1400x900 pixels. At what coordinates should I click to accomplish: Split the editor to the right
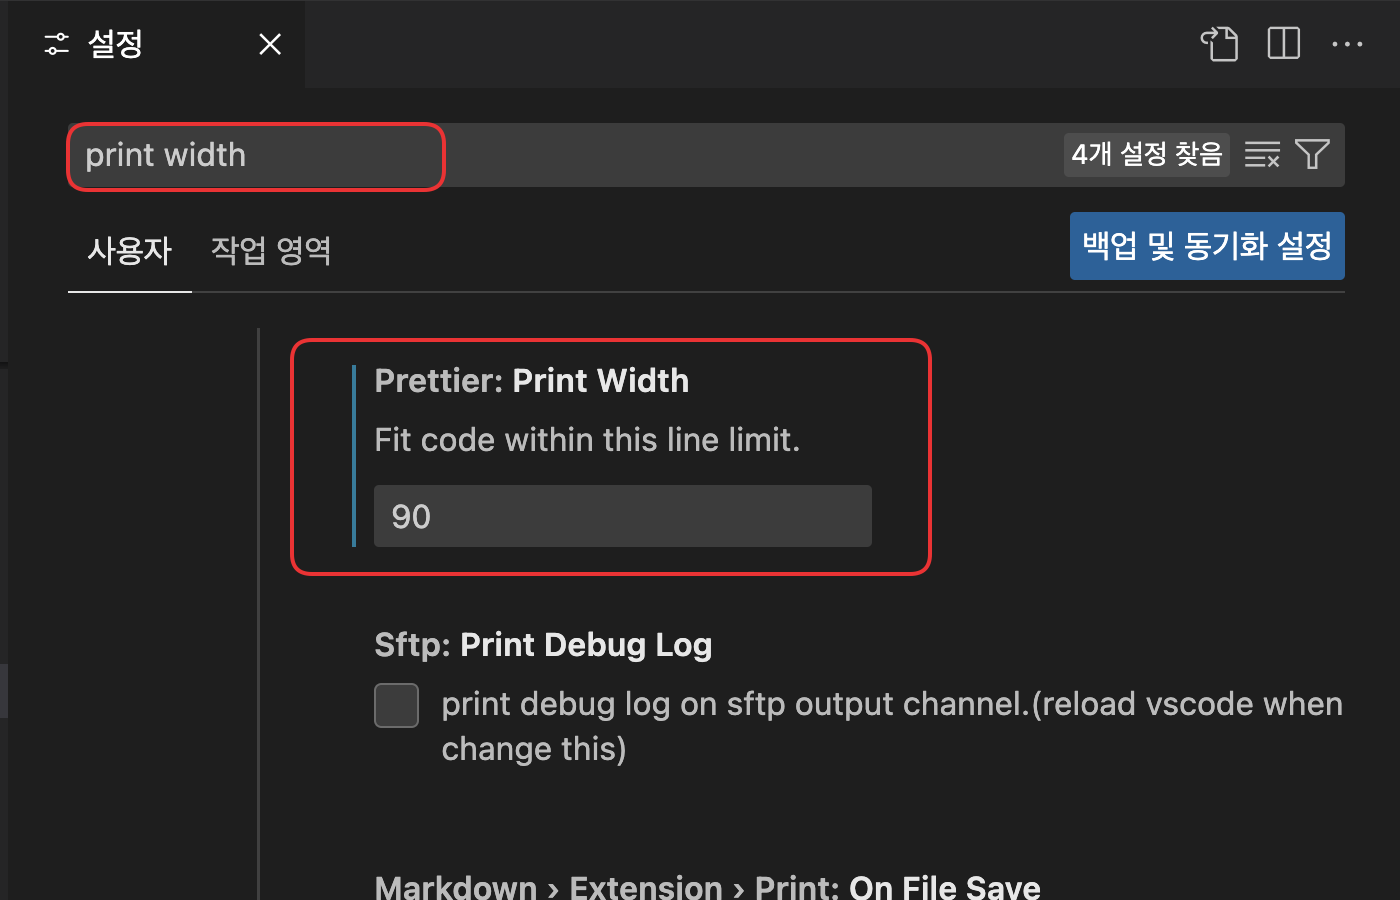[x=1283, y=44]
